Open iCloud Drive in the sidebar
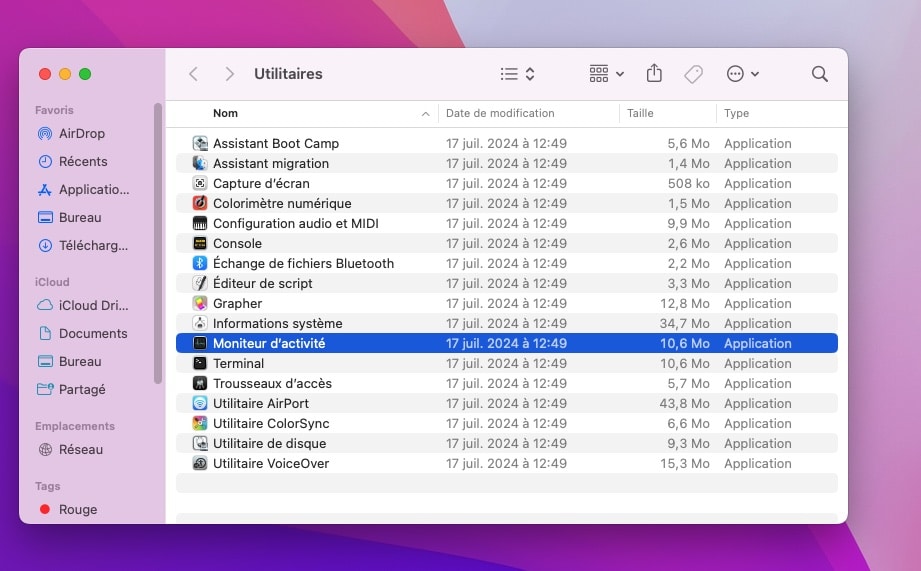Viewport: 921px width, 571px height. point(82,305)
